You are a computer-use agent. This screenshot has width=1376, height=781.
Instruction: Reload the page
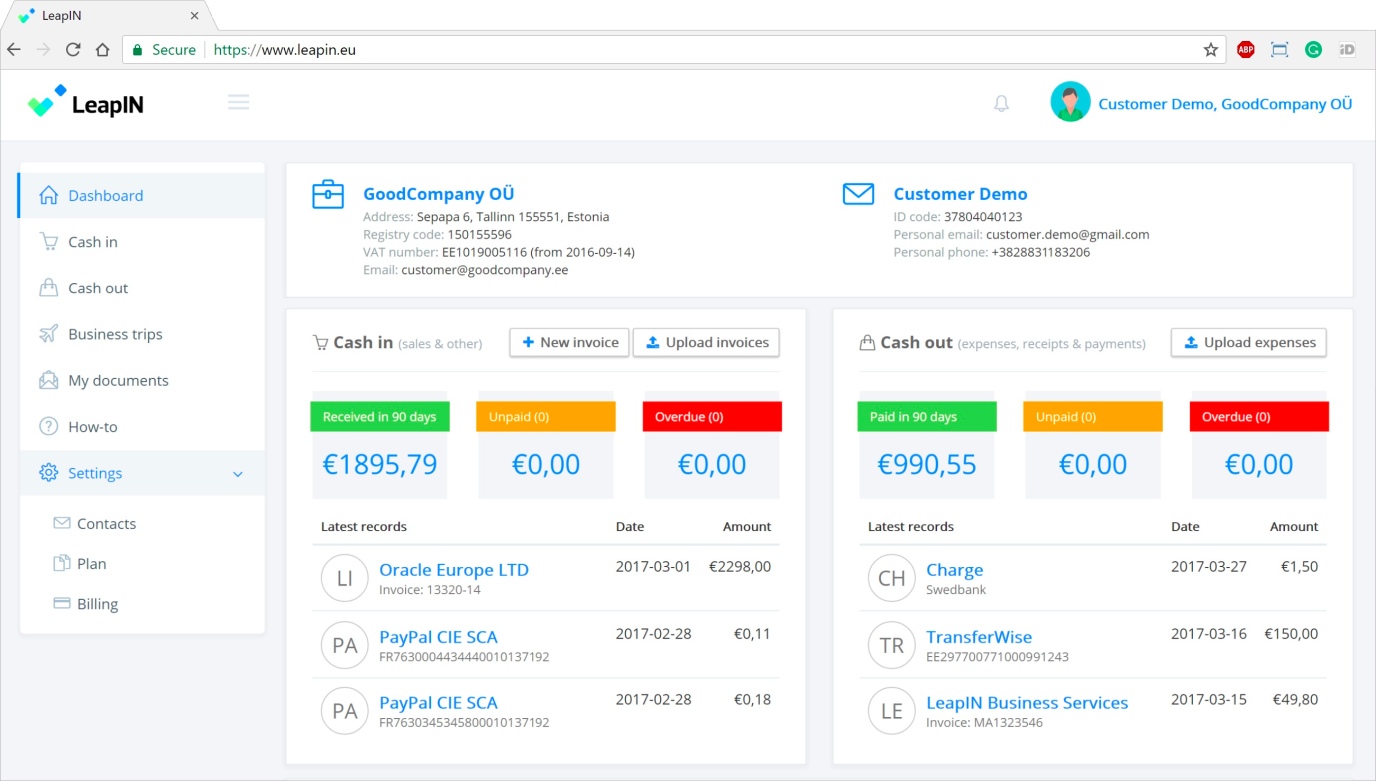tap(73, 49)
